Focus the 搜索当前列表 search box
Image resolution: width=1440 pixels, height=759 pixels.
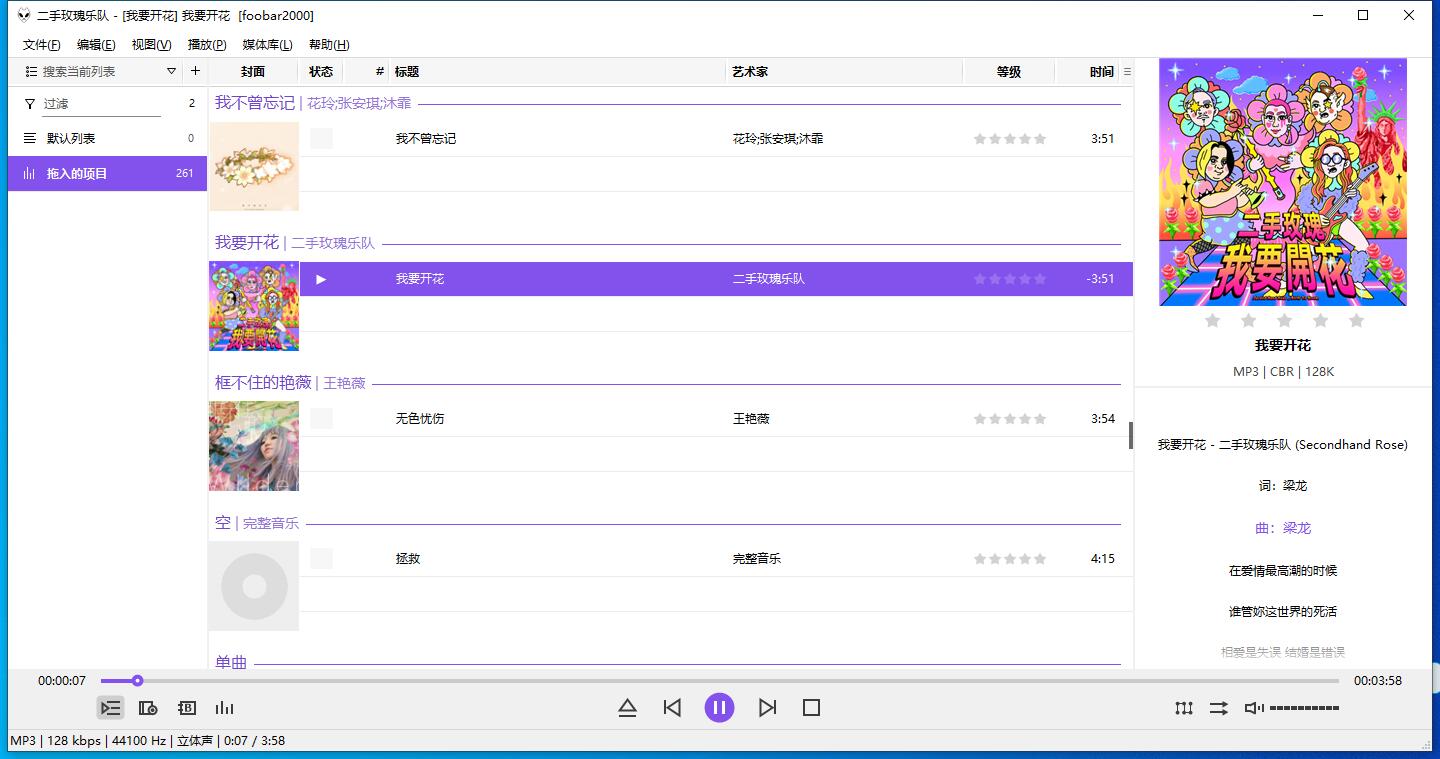(100, 72)
